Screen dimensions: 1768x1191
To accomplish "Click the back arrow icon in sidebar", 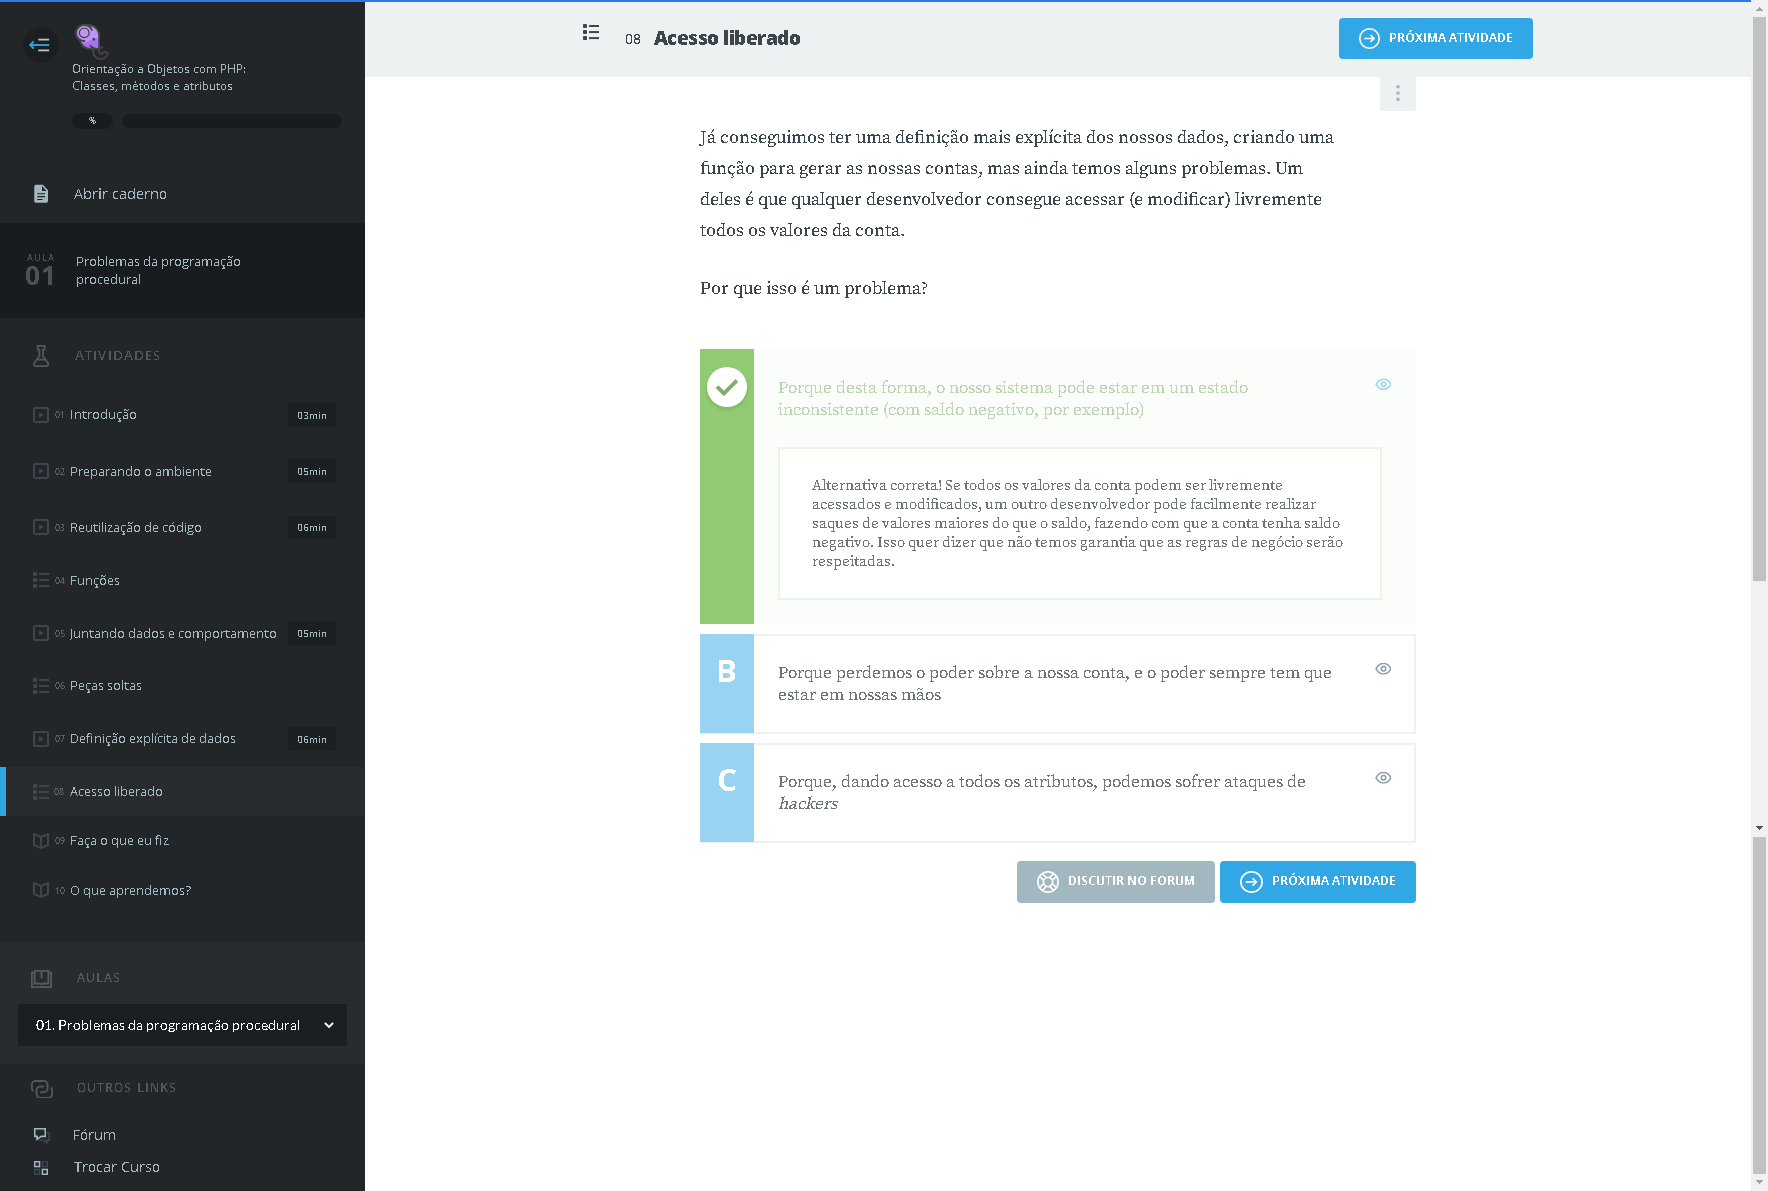I will tap(40, 44).
